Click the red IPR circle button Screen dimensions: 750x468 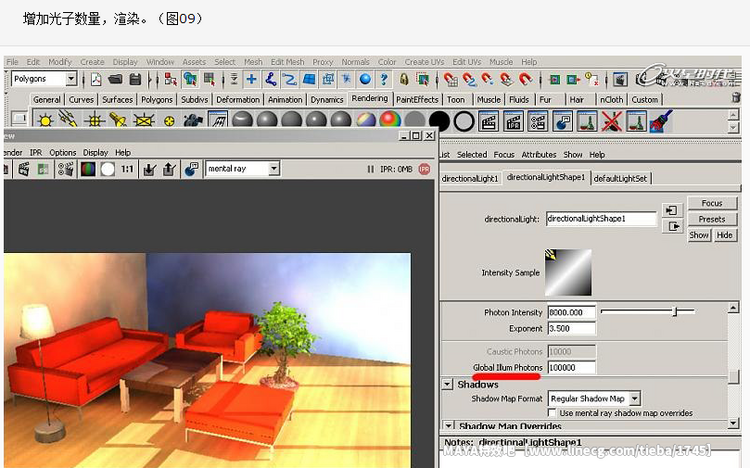coord(424,169)
